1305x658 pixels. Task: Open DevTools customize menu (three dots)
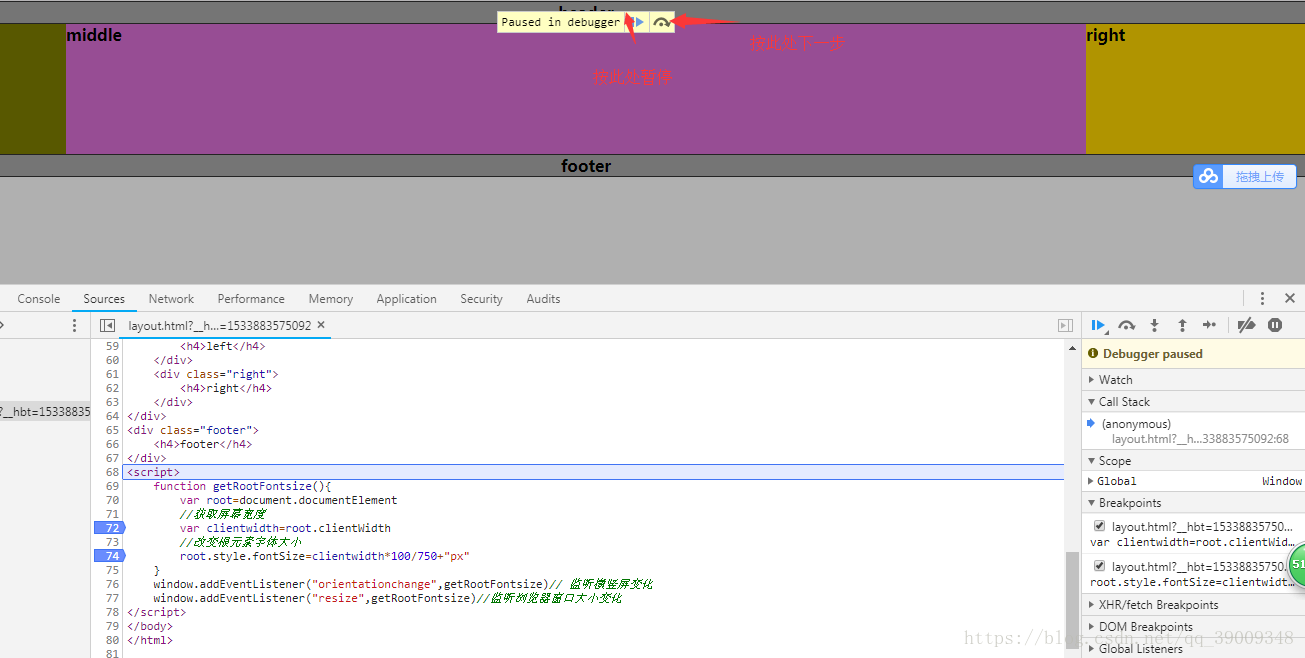click(1262, 298)
